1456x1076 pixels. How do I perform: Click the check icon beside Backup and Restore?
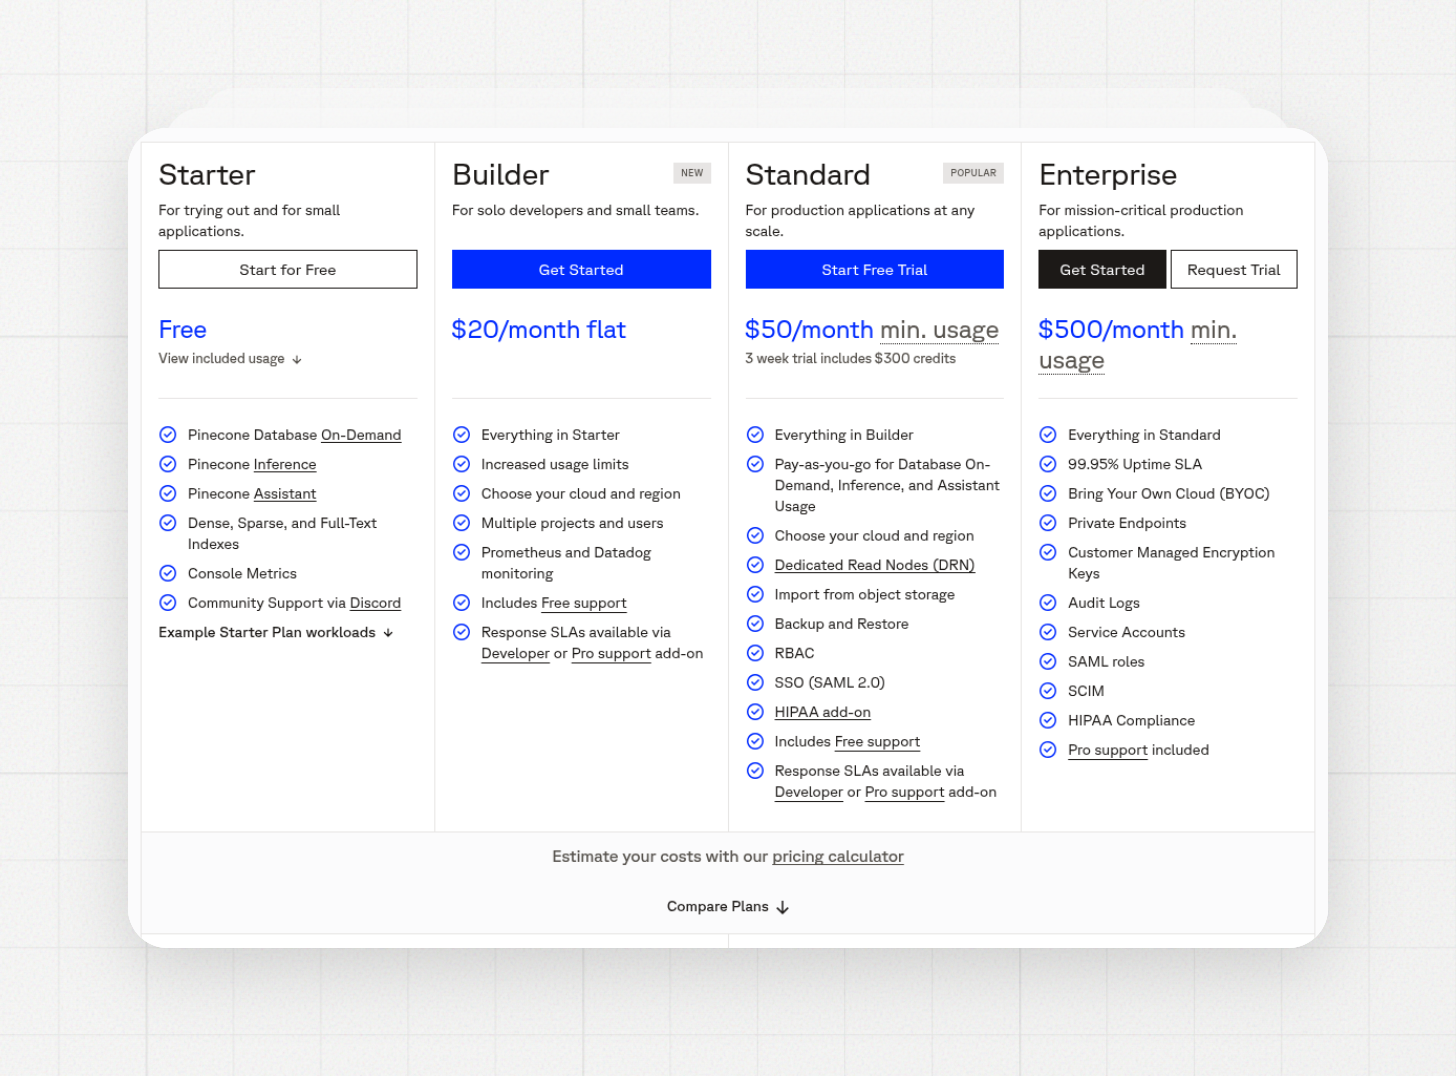[755, 624]
